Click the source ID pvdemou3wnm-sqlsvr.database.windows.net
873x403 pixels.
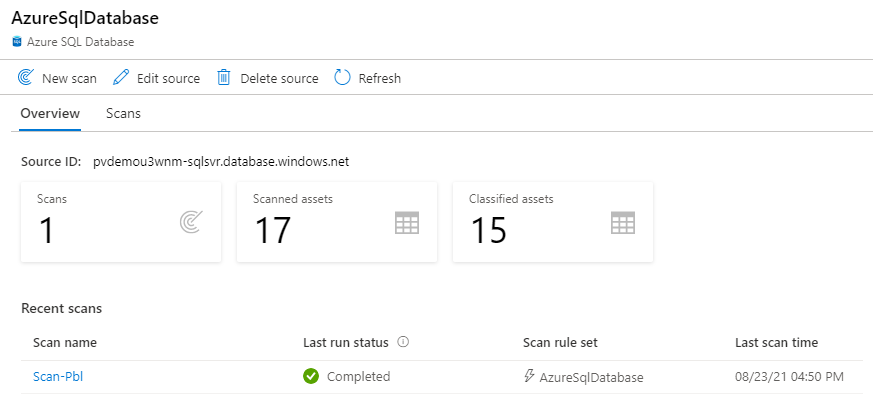[x=221, y=163]
